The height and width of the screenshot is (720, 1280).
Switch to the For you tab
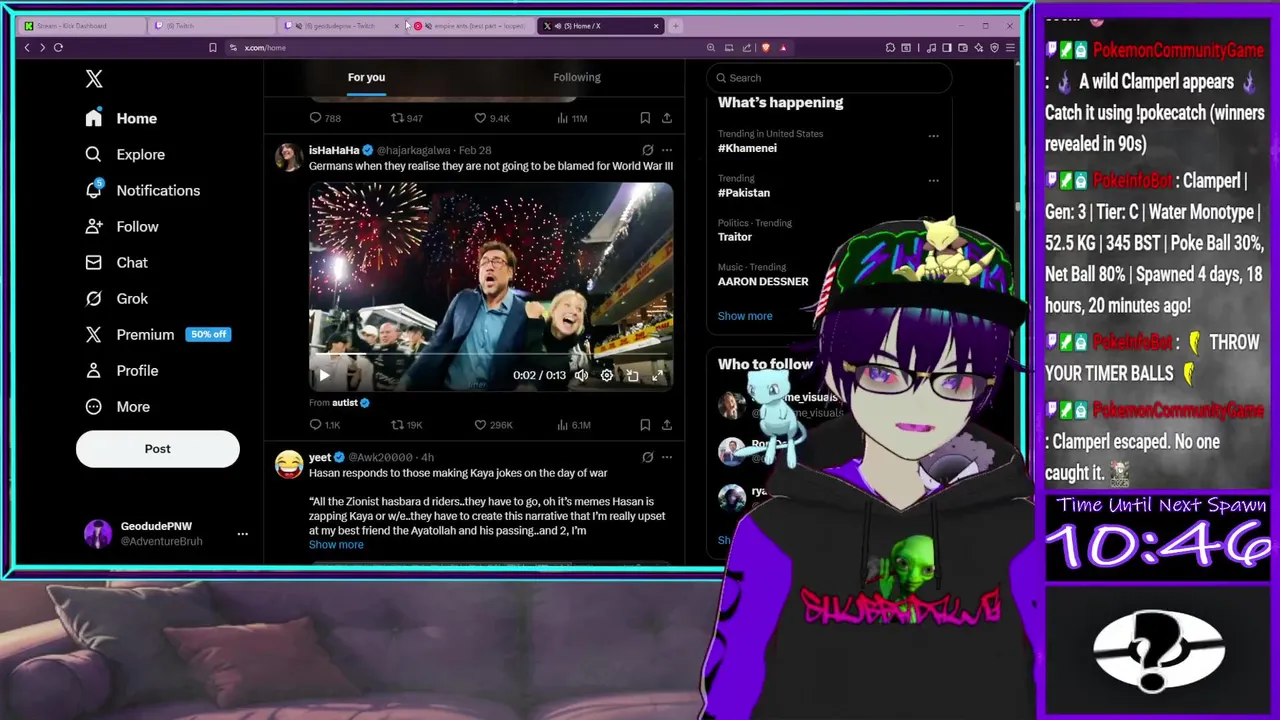tap(366, 77)
